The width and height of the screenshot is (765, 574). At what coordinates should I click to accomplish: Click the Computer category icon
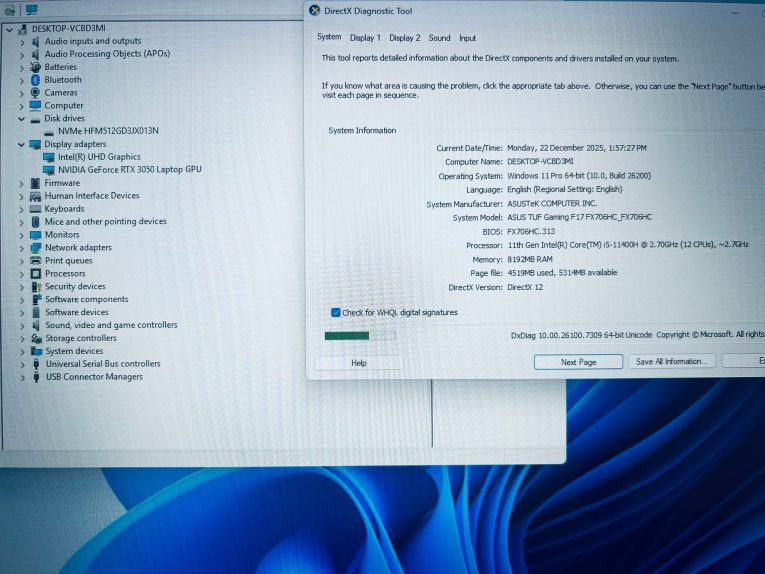coord(35,105)
